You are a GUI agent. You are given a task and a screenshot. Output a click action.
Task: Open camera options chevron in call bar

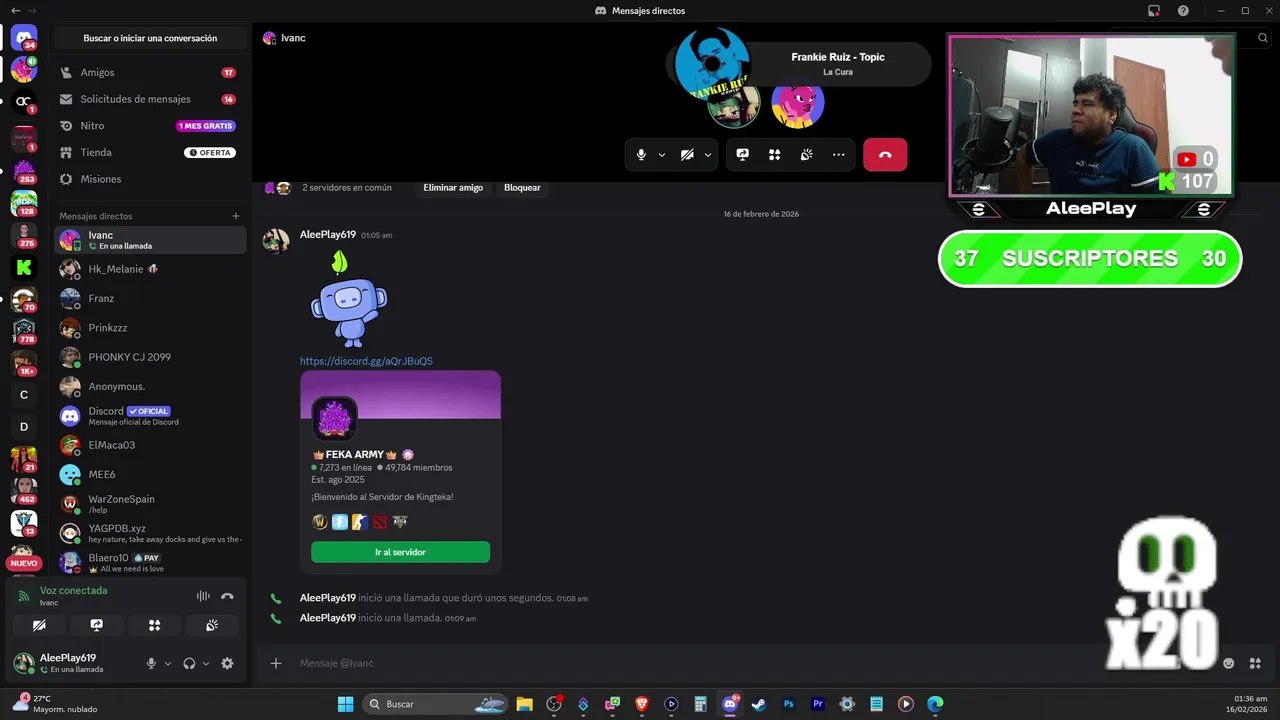click(708, 155)
